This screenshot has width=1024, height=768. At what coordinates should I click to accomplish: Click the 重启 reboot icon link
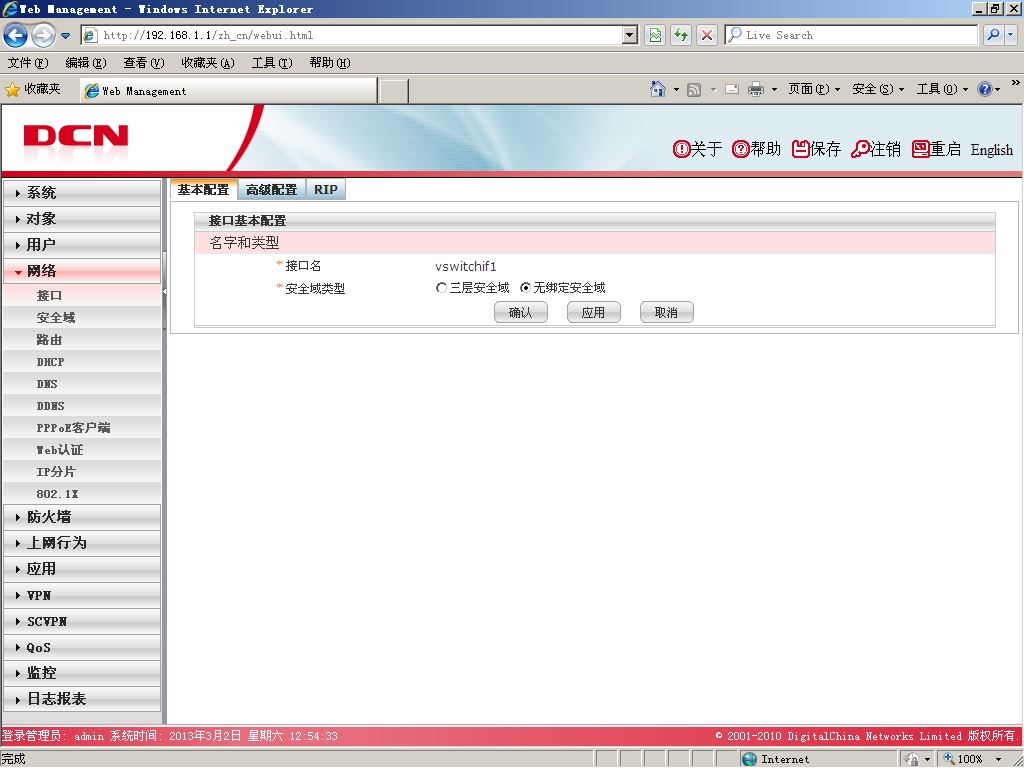coord(936,150)
